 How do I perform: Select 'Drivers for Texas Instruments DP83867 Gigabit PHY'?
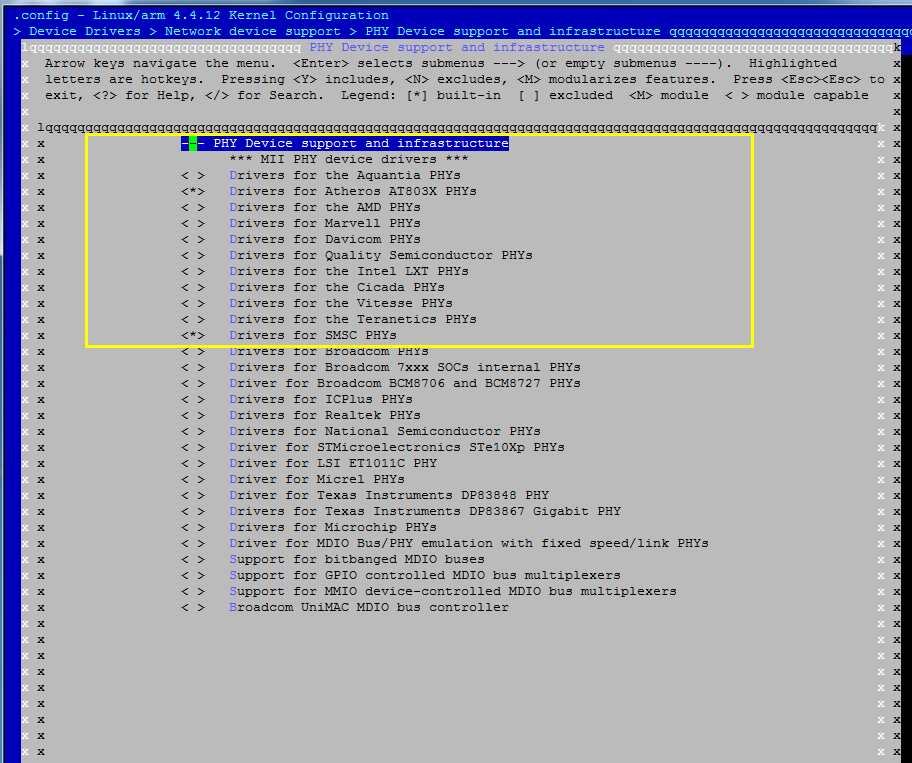pos(425,511)
